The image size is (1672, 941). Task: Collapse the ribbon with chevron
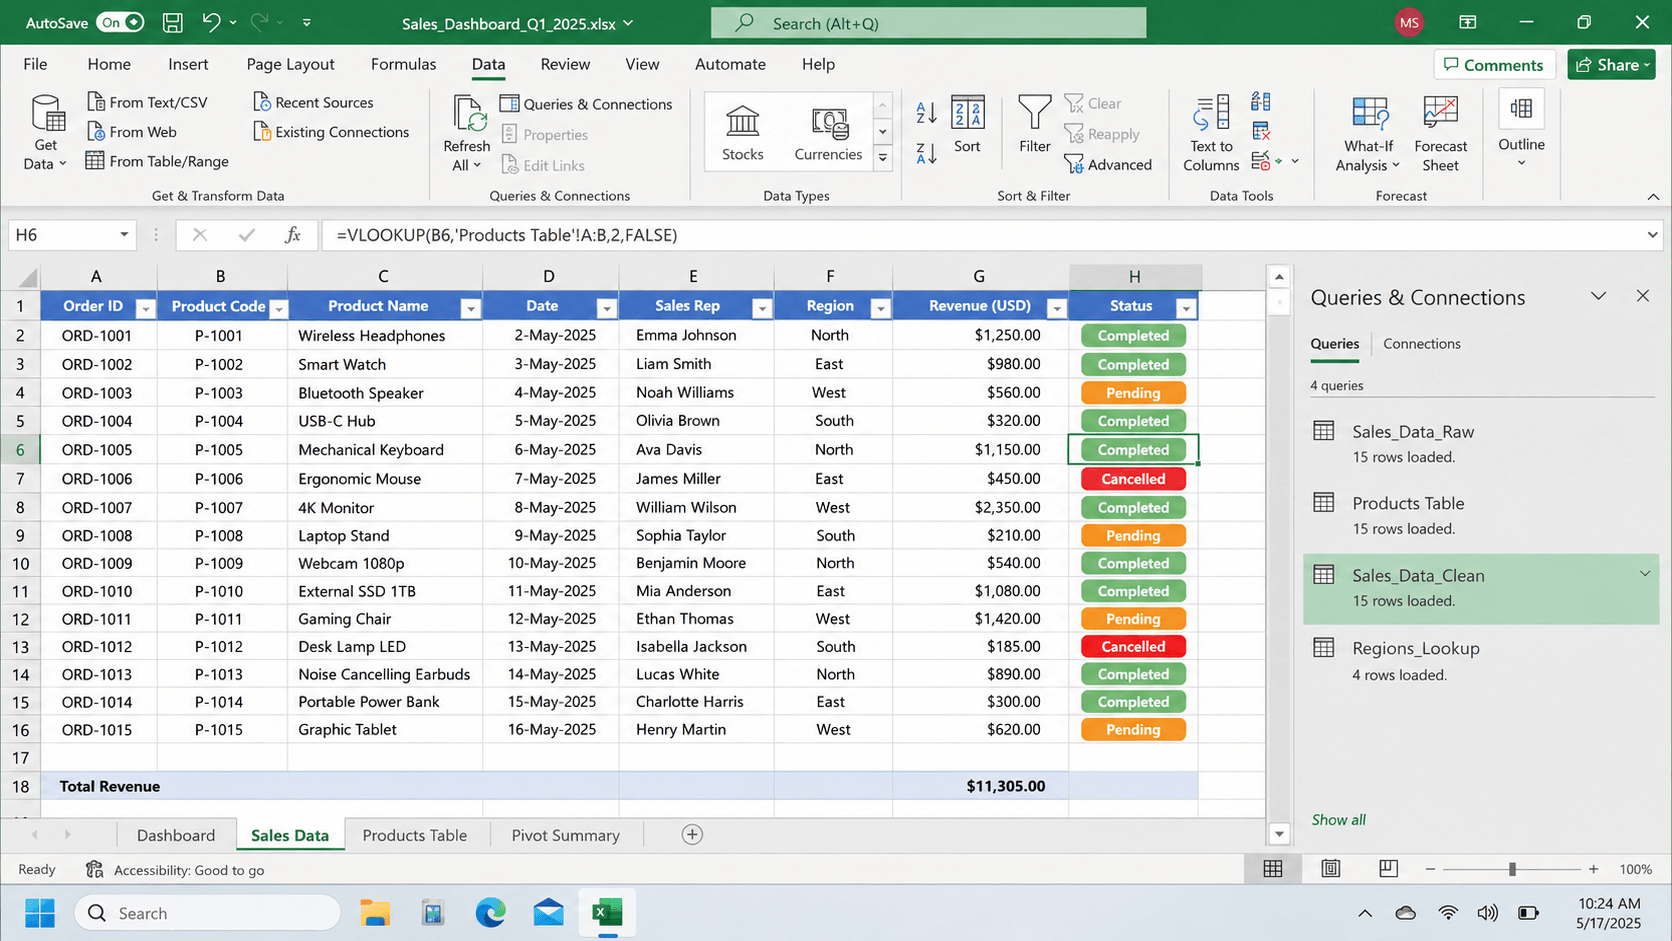click(1653, 197)
